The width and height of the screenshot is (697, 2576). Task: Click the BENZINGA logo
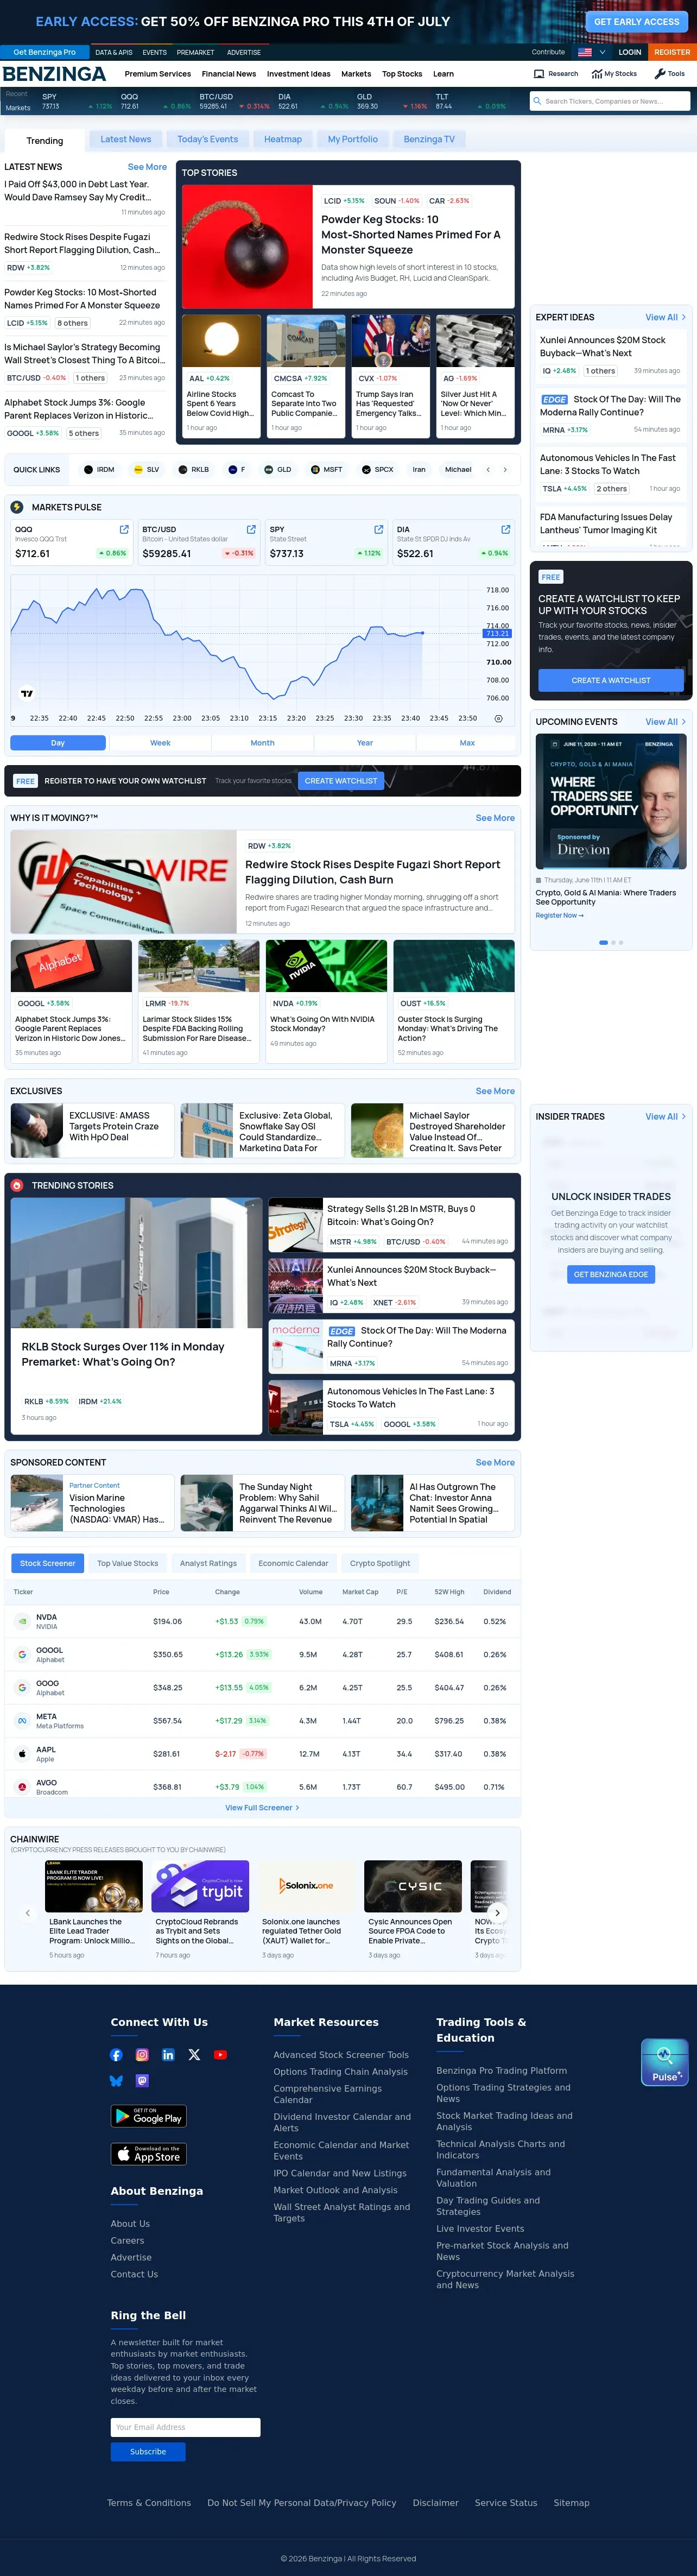[x=54, y=74]
